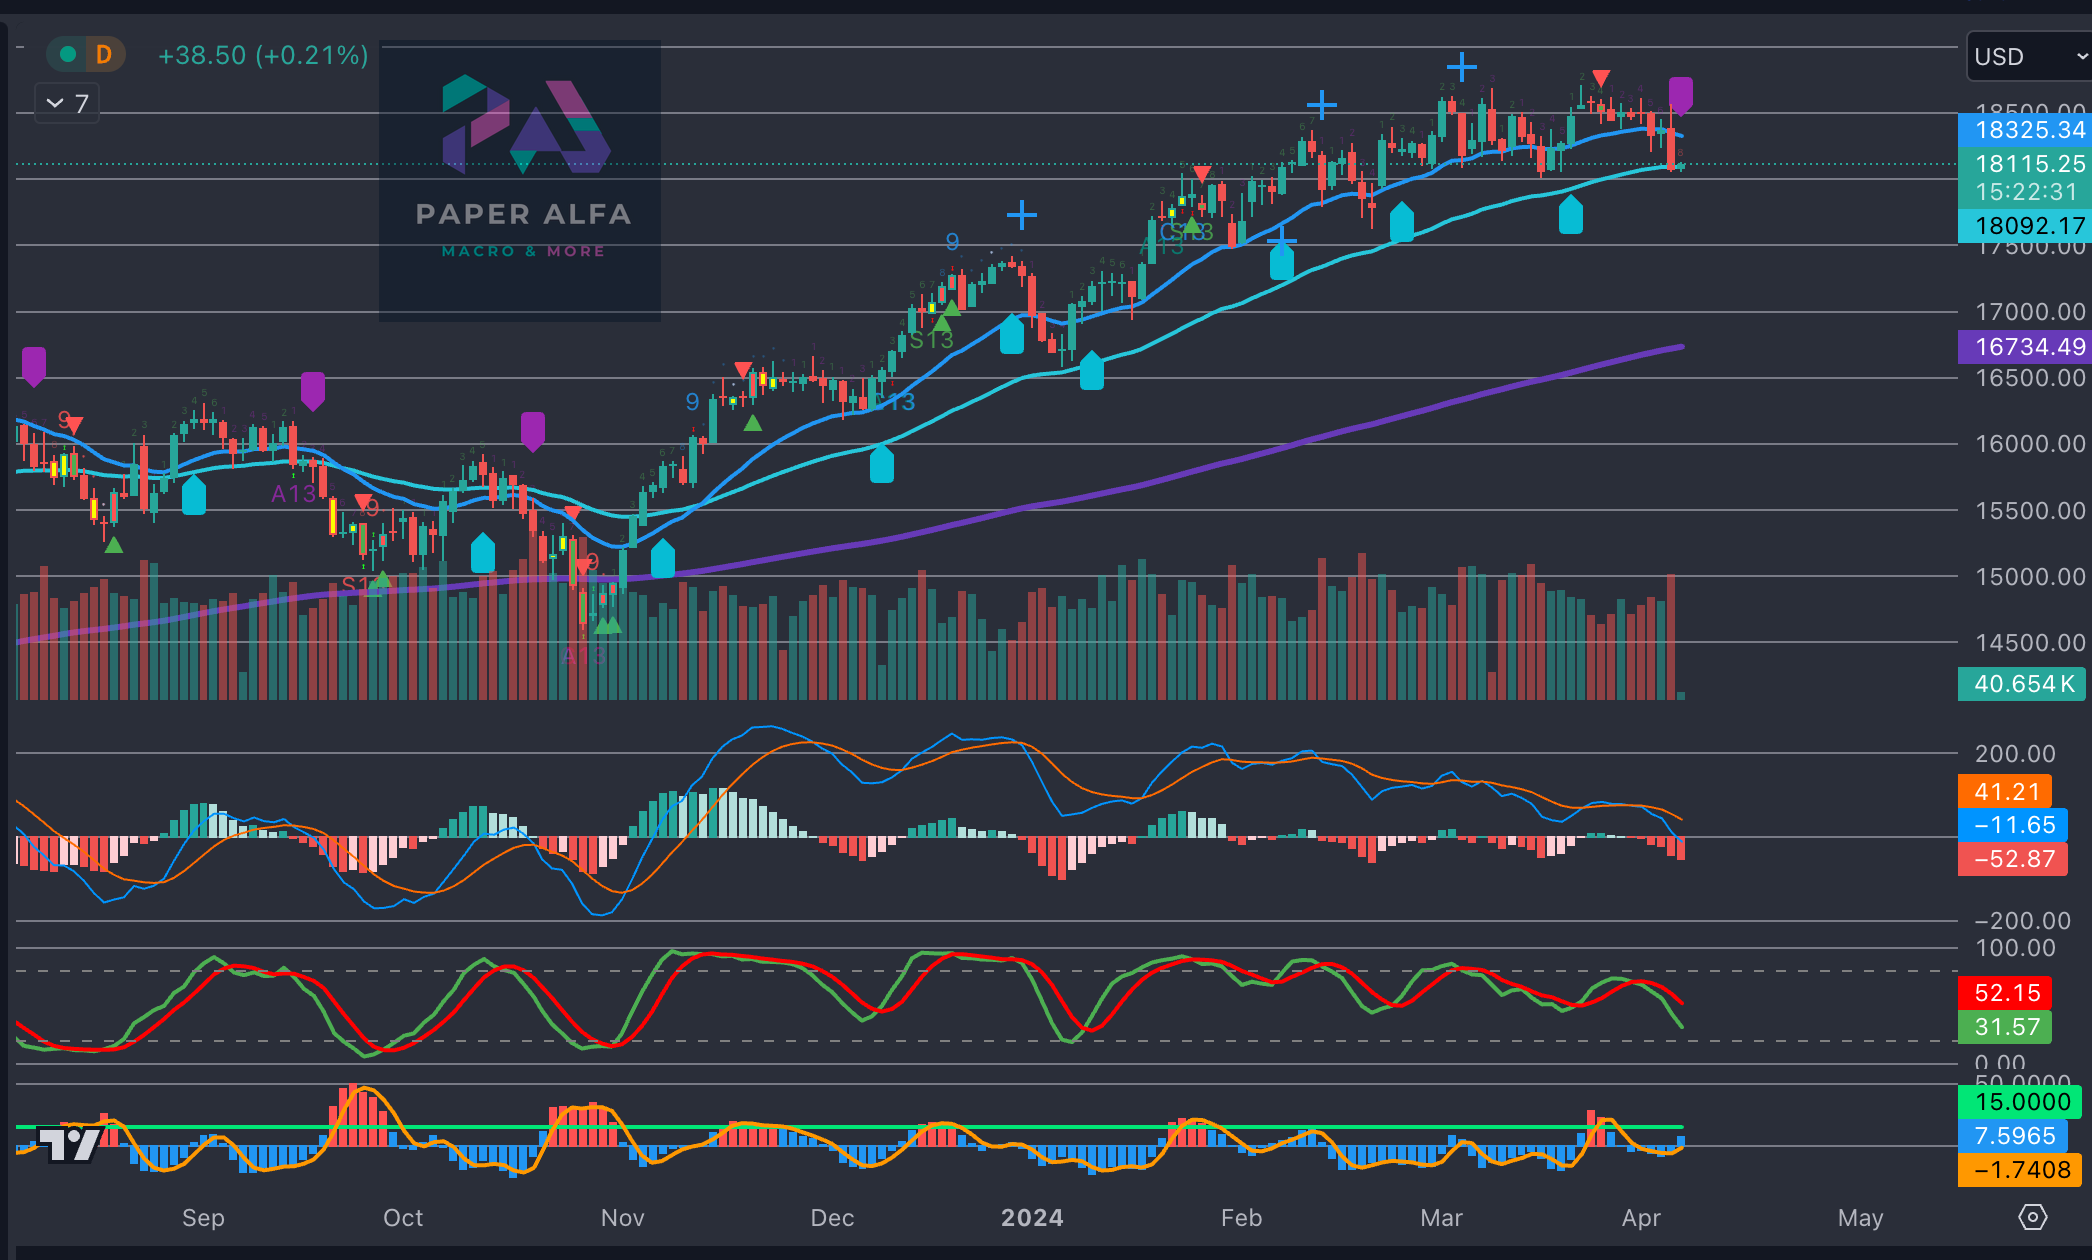Click the Nov label on time axis
The width and height of the screenshot is (2092, 1260).
pos(622,1217)
